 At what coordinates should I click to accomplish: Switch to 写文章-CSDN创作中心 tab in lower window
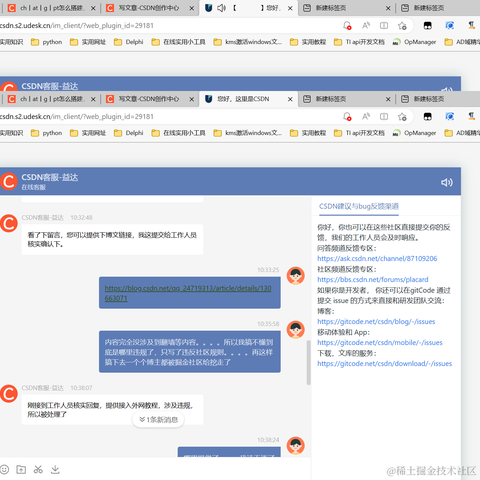point(148,99)
